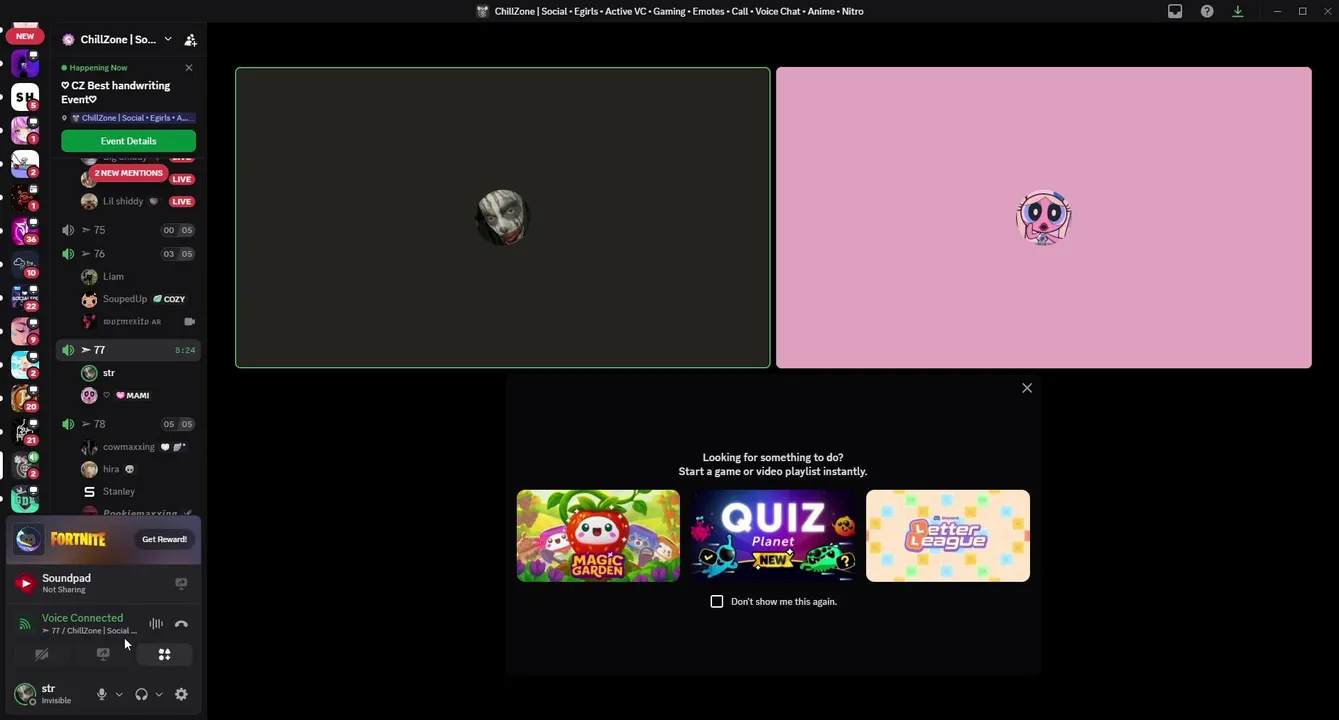
Task: Click the noise suppression waveform icon
Action: click(x=156, y=624)
